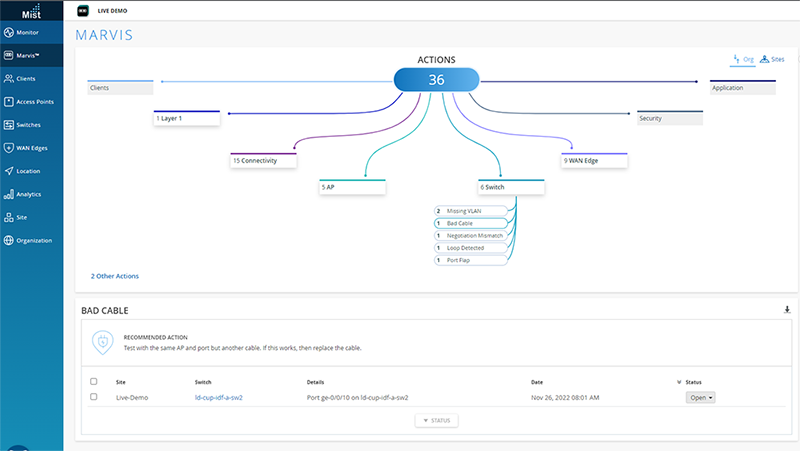Viewport: 800px width, 451px height.
Task: Open WAN Edges shield icon
Action: pyautogui.click(x=9, y=148)
